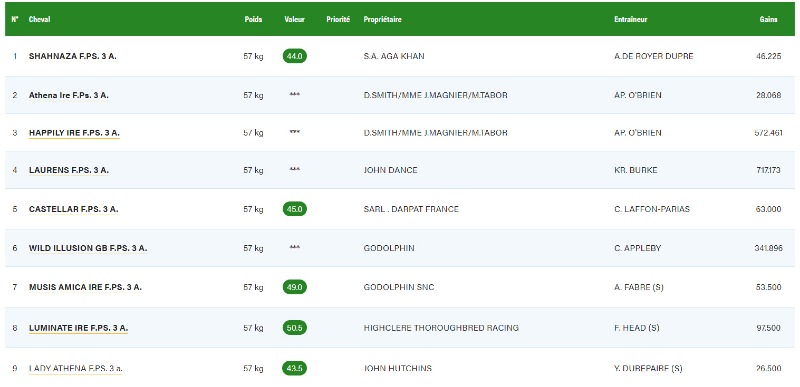Open Athena Ire F.Ps. 3 A. link
The width and height of the screenshot is (800, 387).
(x=68, y=95)
